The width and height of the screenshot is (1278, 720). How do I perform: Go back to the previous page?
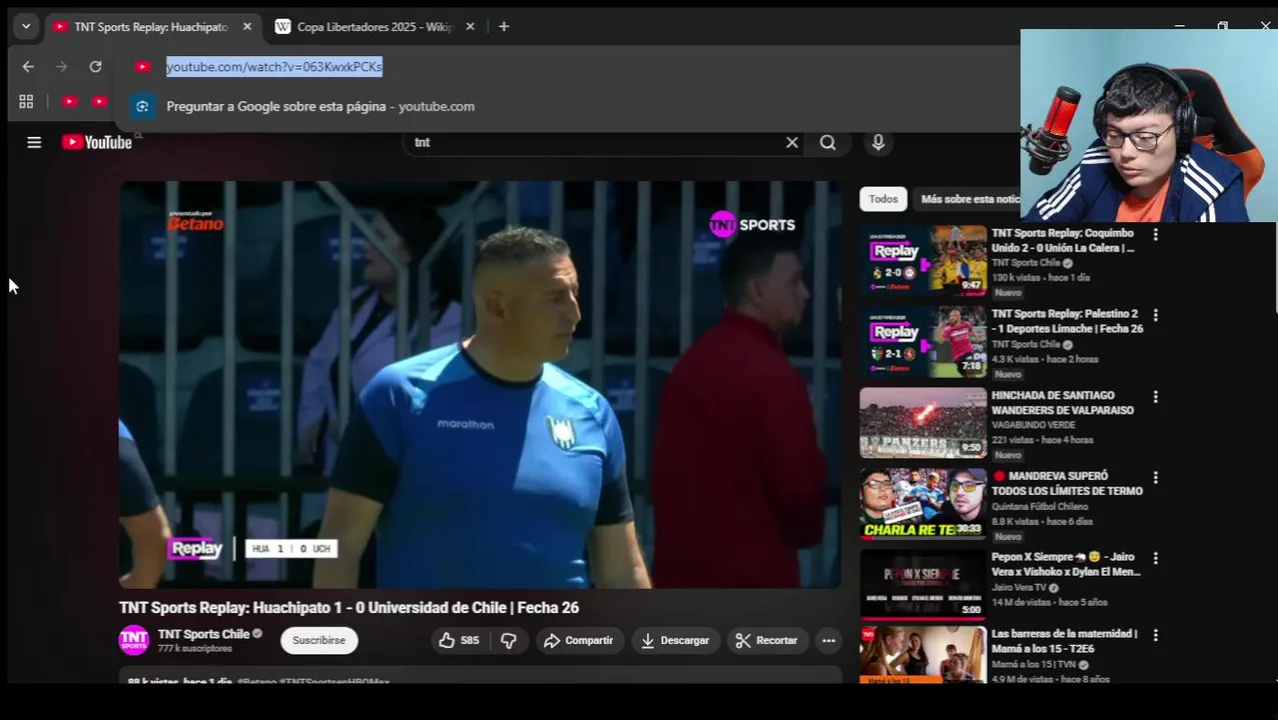point(28,67)
